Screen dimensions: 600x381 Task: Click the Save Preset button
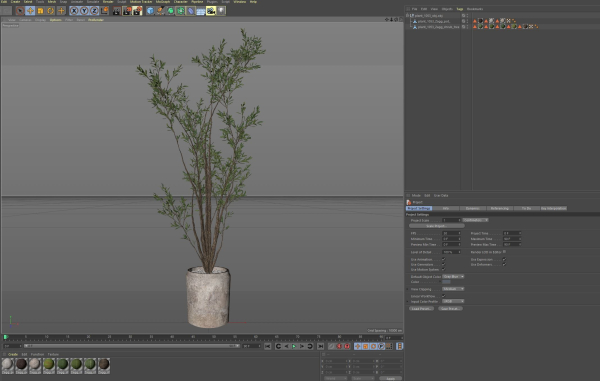coord(450,309)
